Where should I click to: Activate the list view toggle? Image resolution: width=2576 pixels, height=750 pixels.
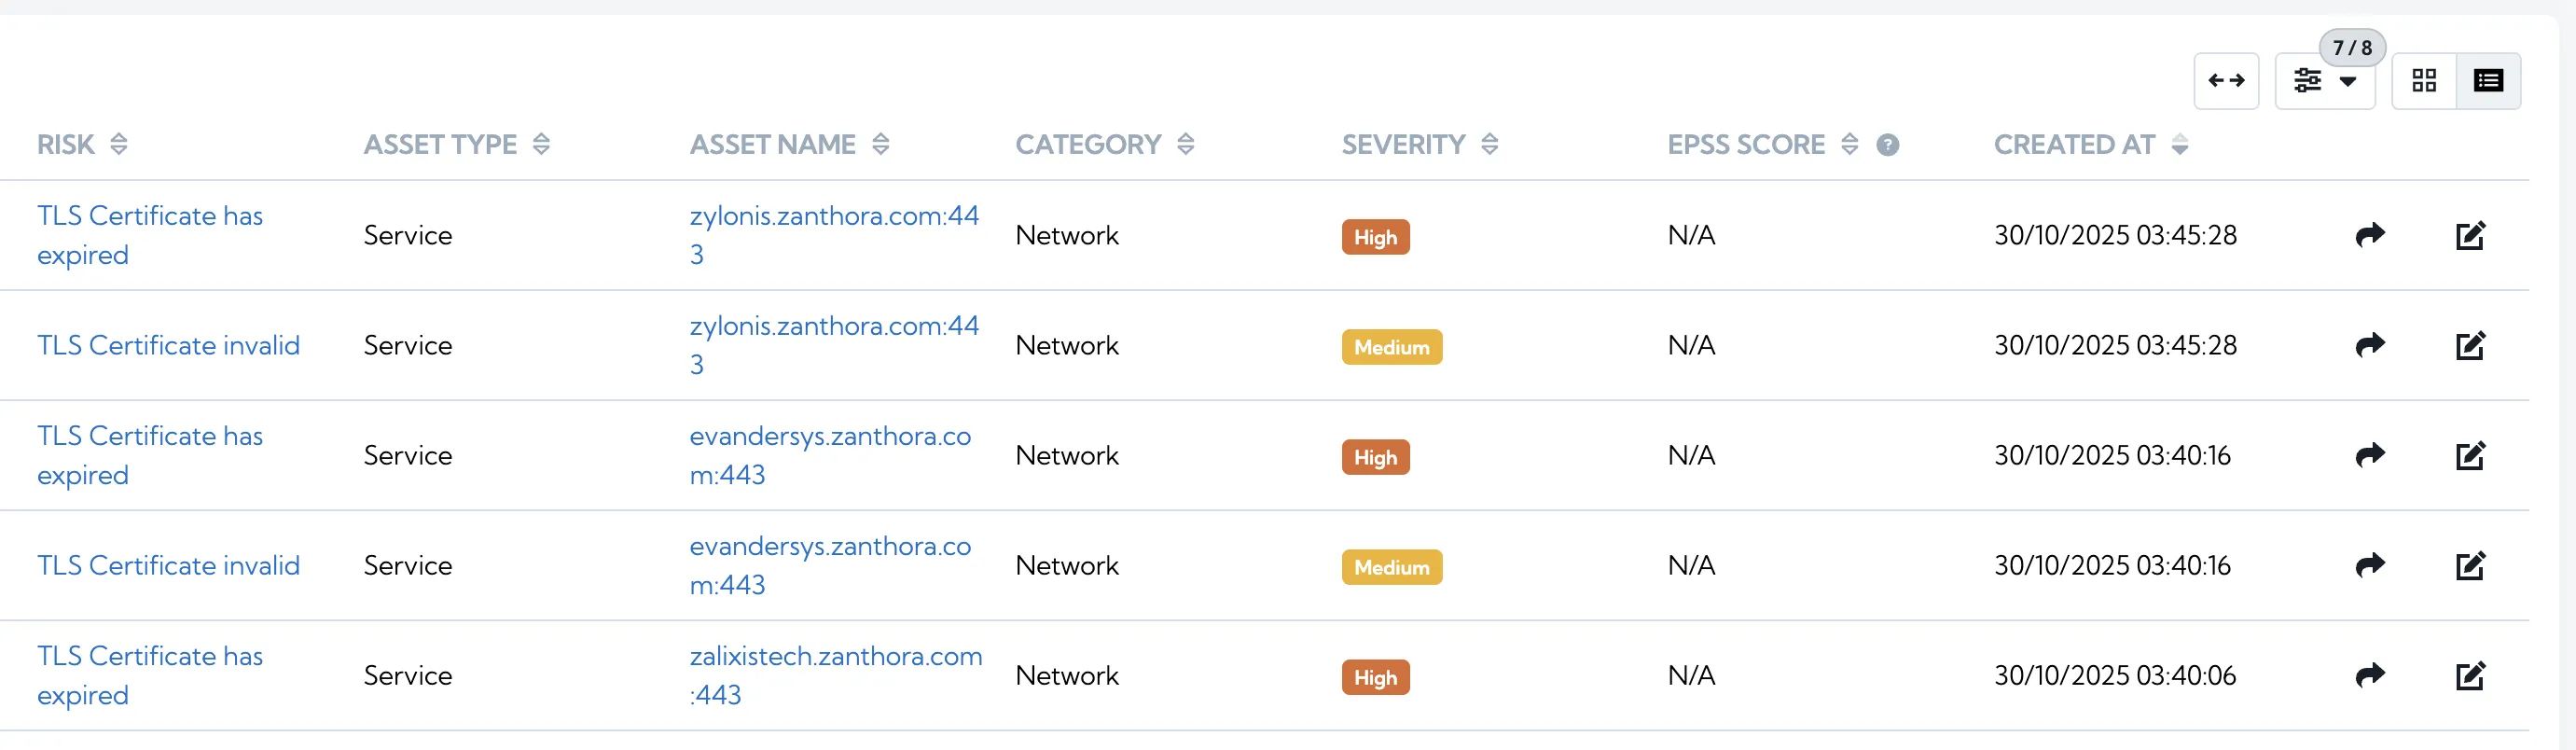(2490, 80)
